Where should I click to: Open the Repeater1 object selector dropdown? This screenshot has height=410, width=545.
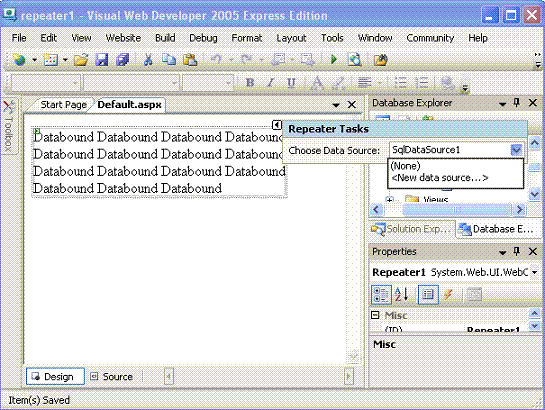(535, 272)
